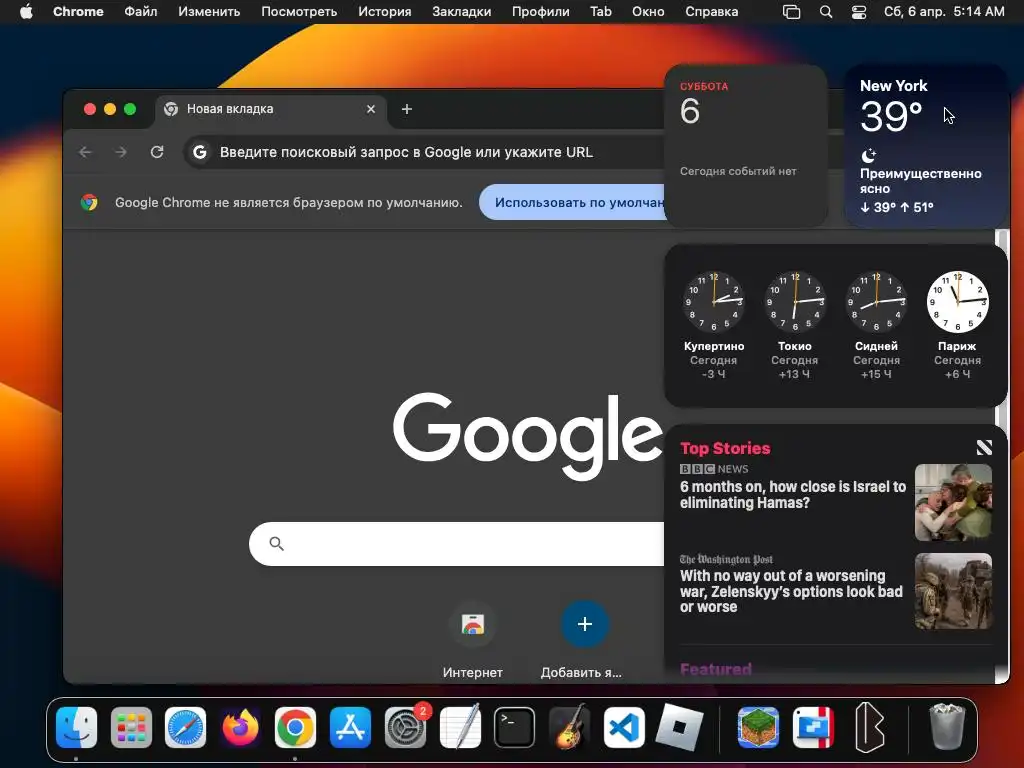Open Visual Studio Code from dock
The width and height of the screenshot is (1024, 768).
[x=624, y=727]
